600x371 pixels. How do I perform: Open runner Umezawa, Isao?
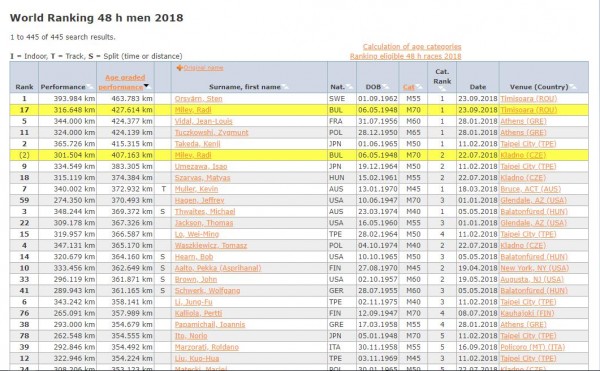coord(201,166)
